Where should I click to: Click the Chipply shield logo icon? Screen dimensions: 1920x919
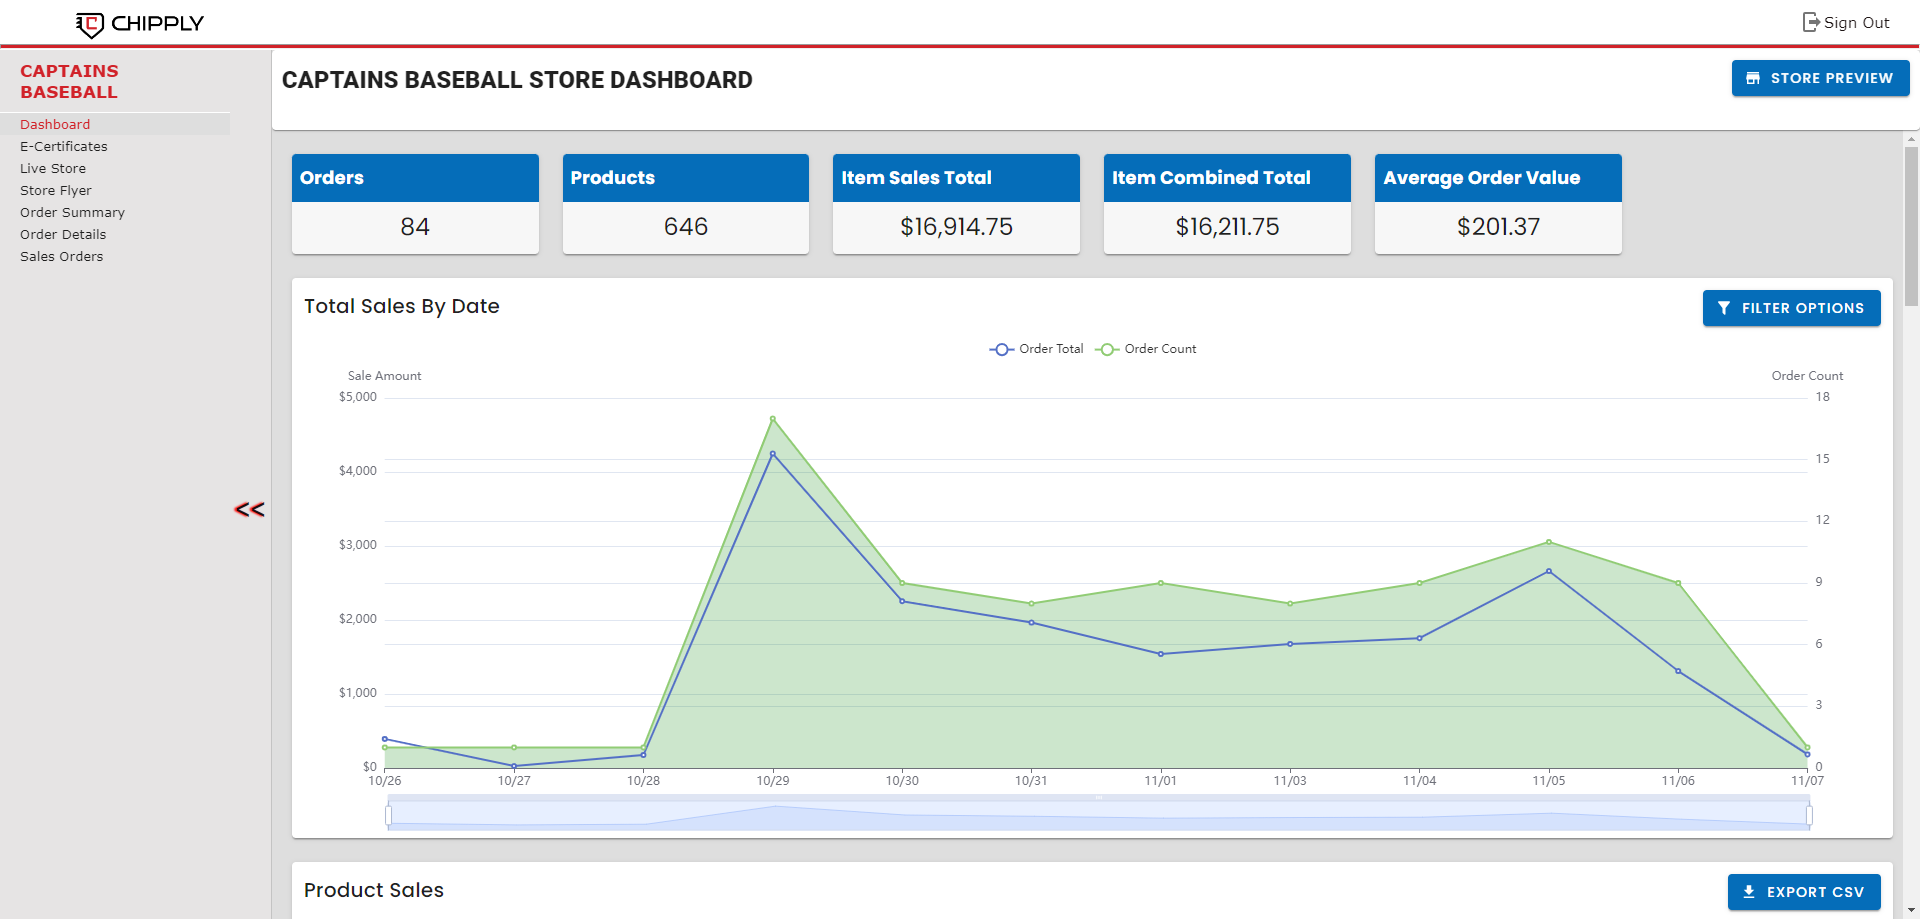pyautogui.click(x=90, y=24)
